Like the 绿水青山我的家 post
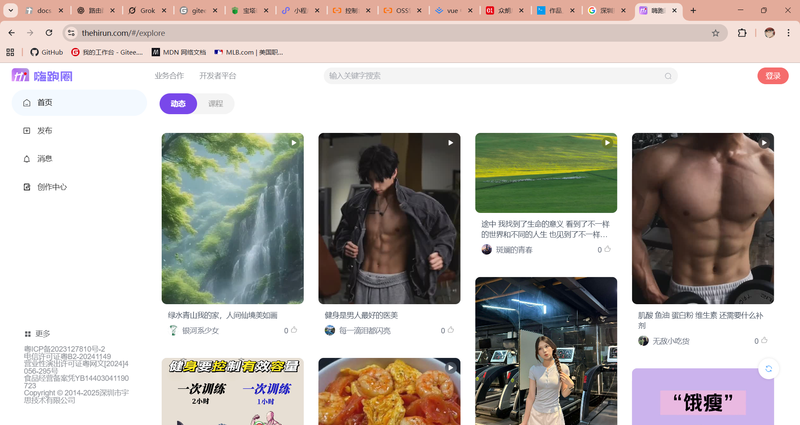Screen dimensions: 800x425 294,330
